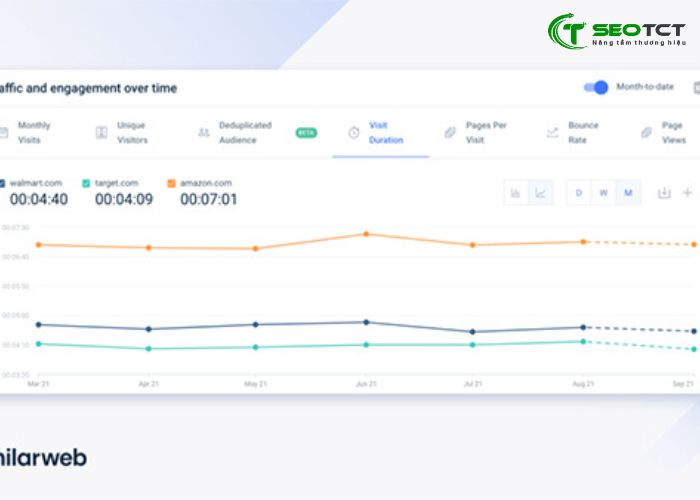This screenshot has height=500, width=700.
Task: Click the target.com Apr 21 data point
Action: point(149,349)
